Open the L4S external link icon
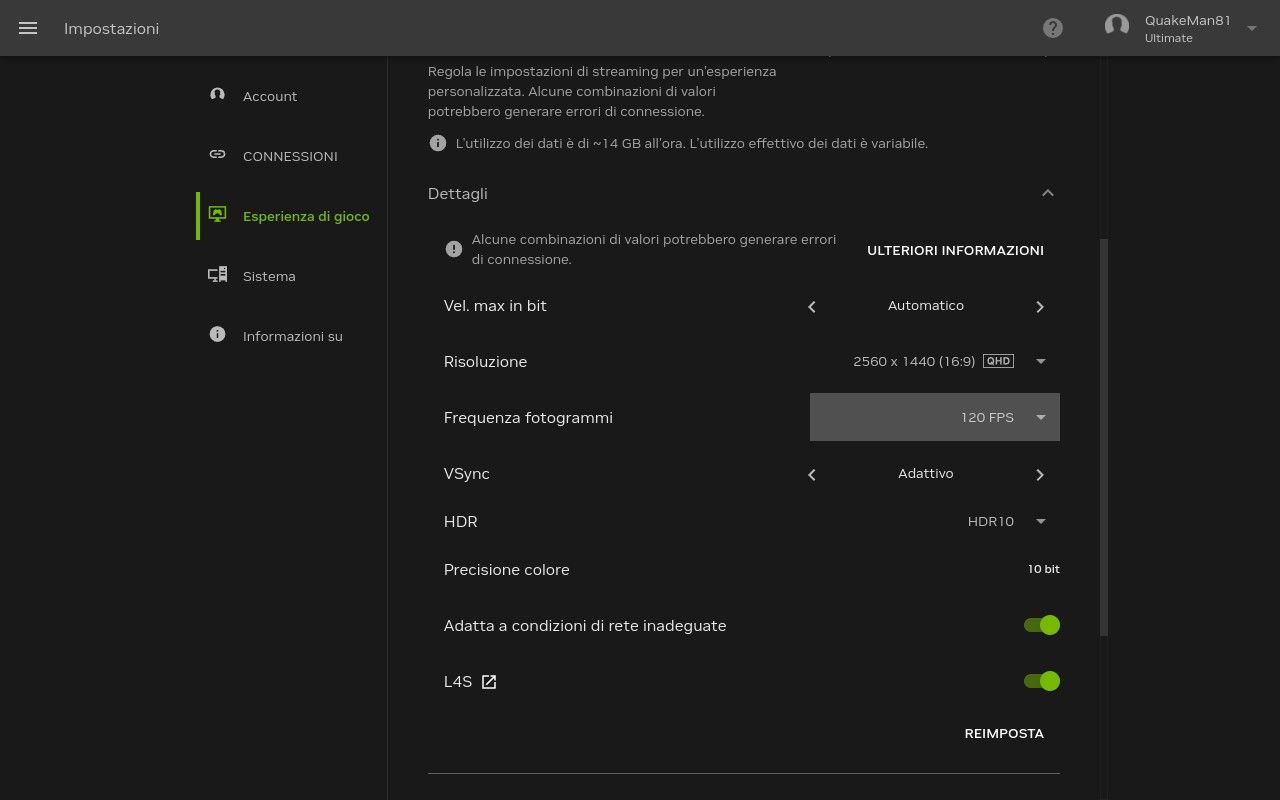This screenshot has width=1280, height=800. point(488,681)
